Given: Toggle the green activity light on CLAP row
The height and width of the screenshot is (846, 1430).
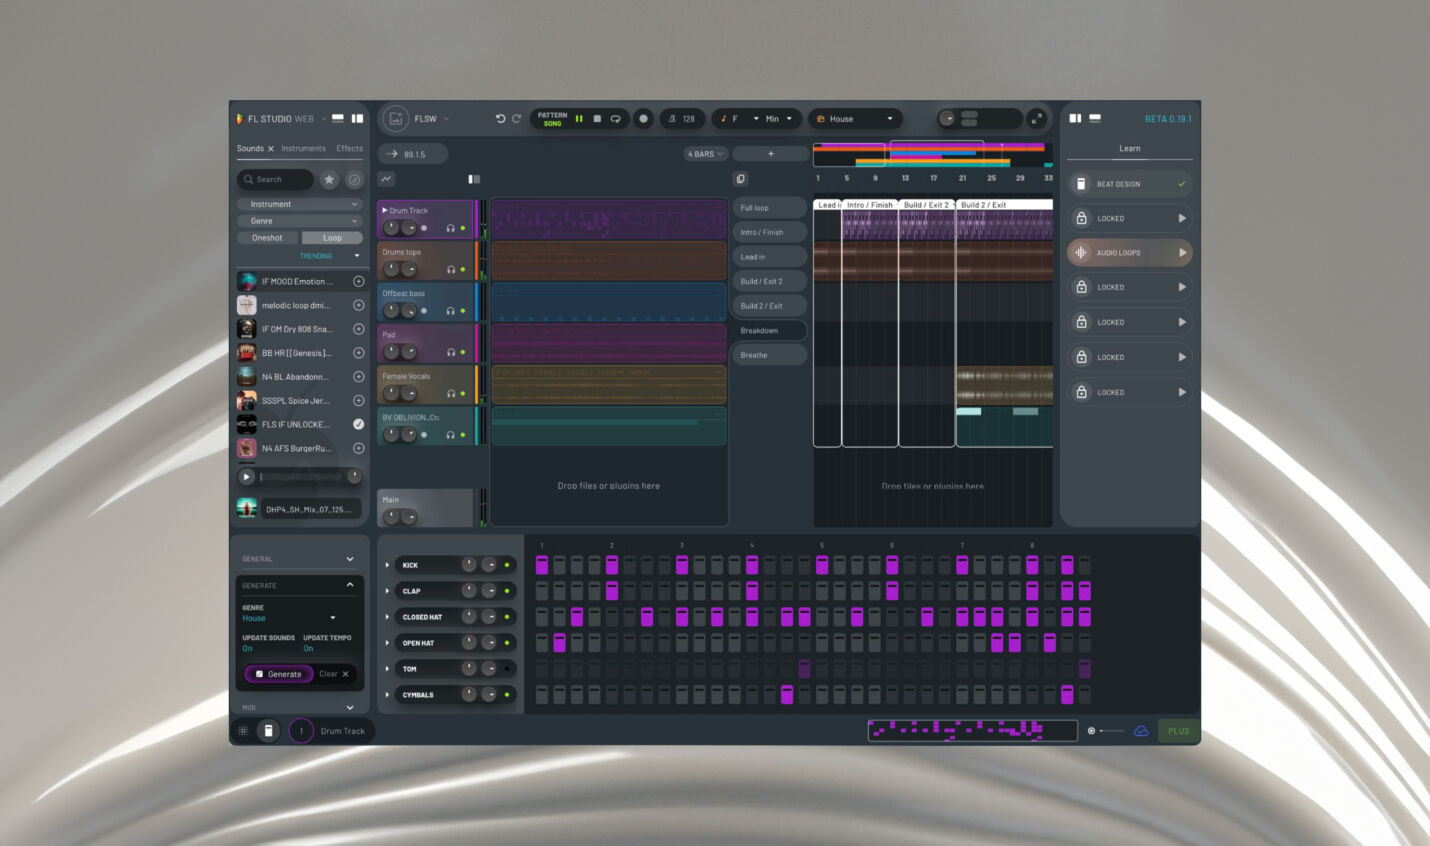Looking at the screenshot, I should tap(507, 590).
